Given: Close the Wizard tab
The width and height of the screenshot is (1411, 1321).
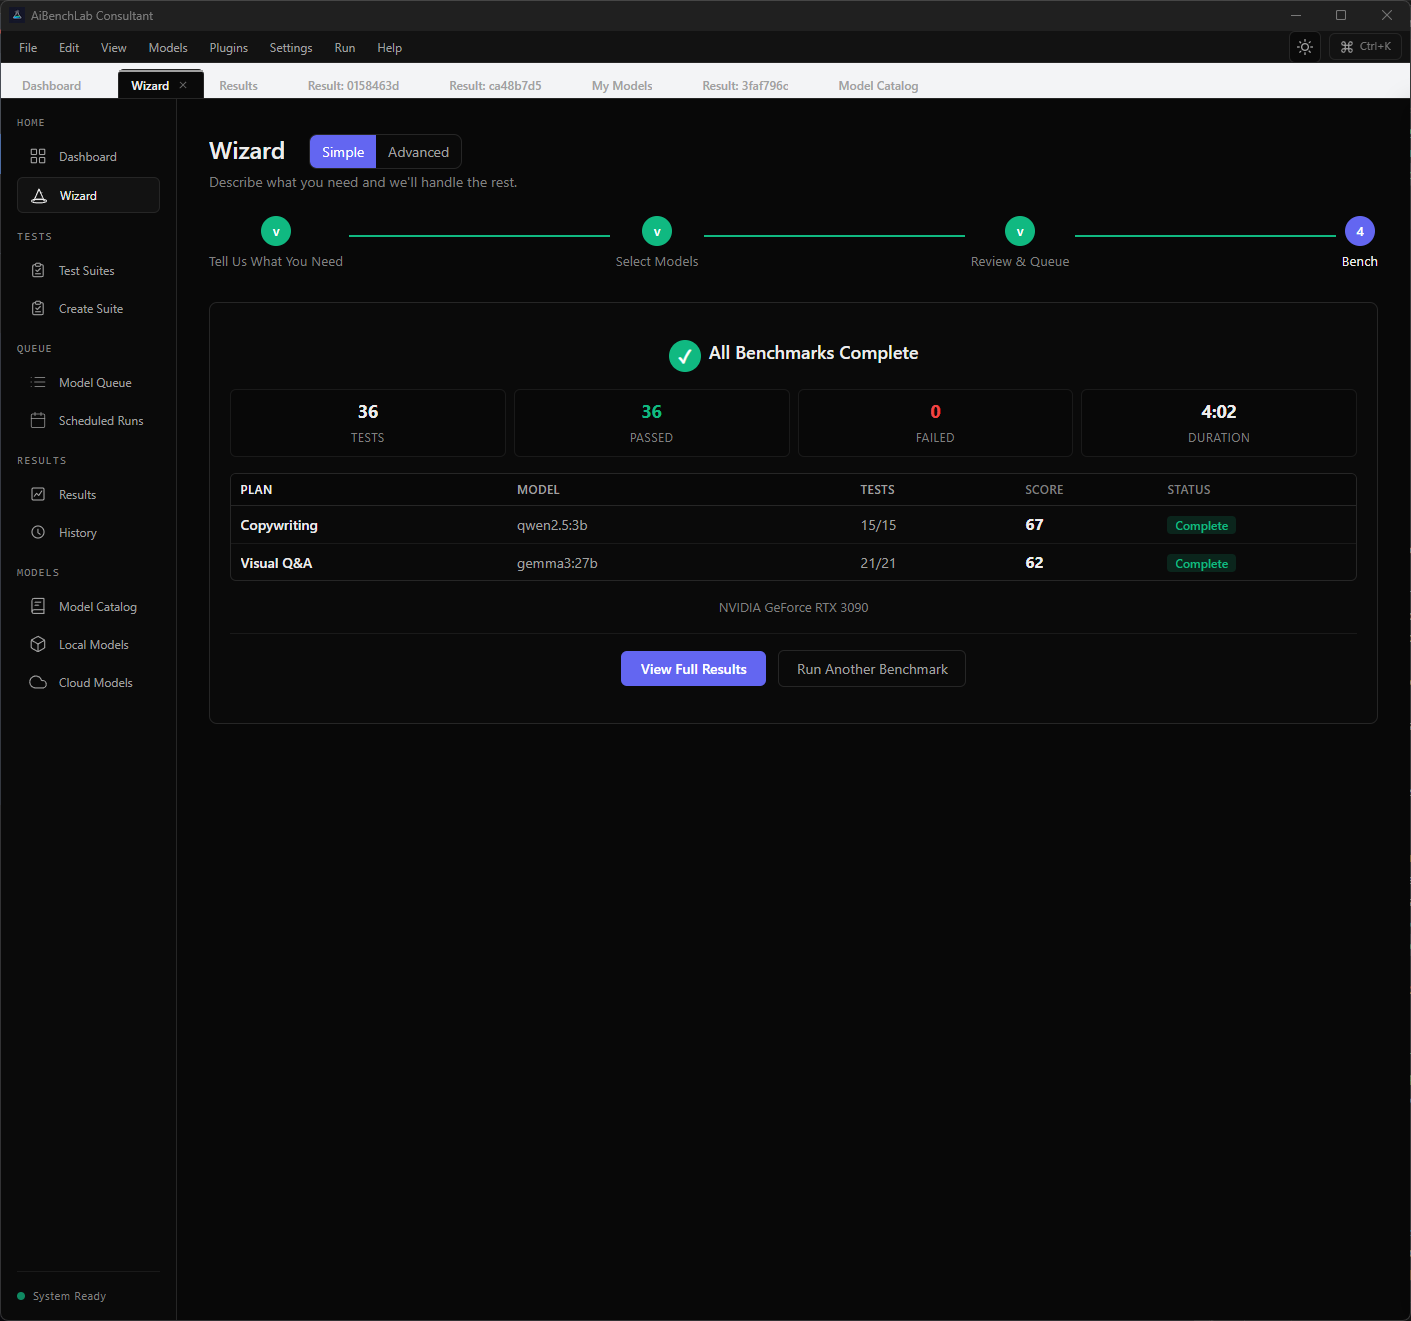Looking at the screenshot, I should (x=183, y=86).
